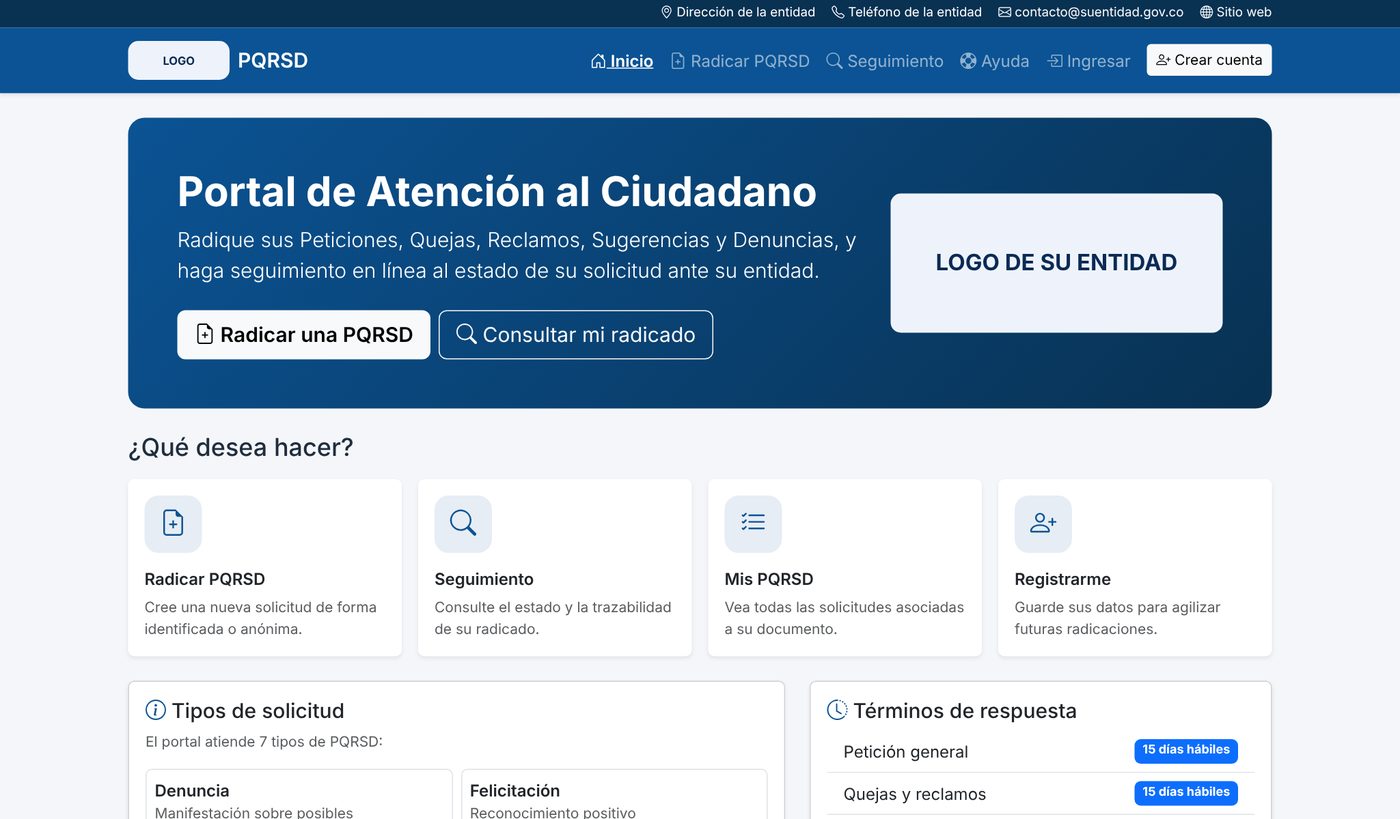Click the LOGO DE SU ENTIDAD placeholder
1400x819 pixels.
coord(1056,263)
